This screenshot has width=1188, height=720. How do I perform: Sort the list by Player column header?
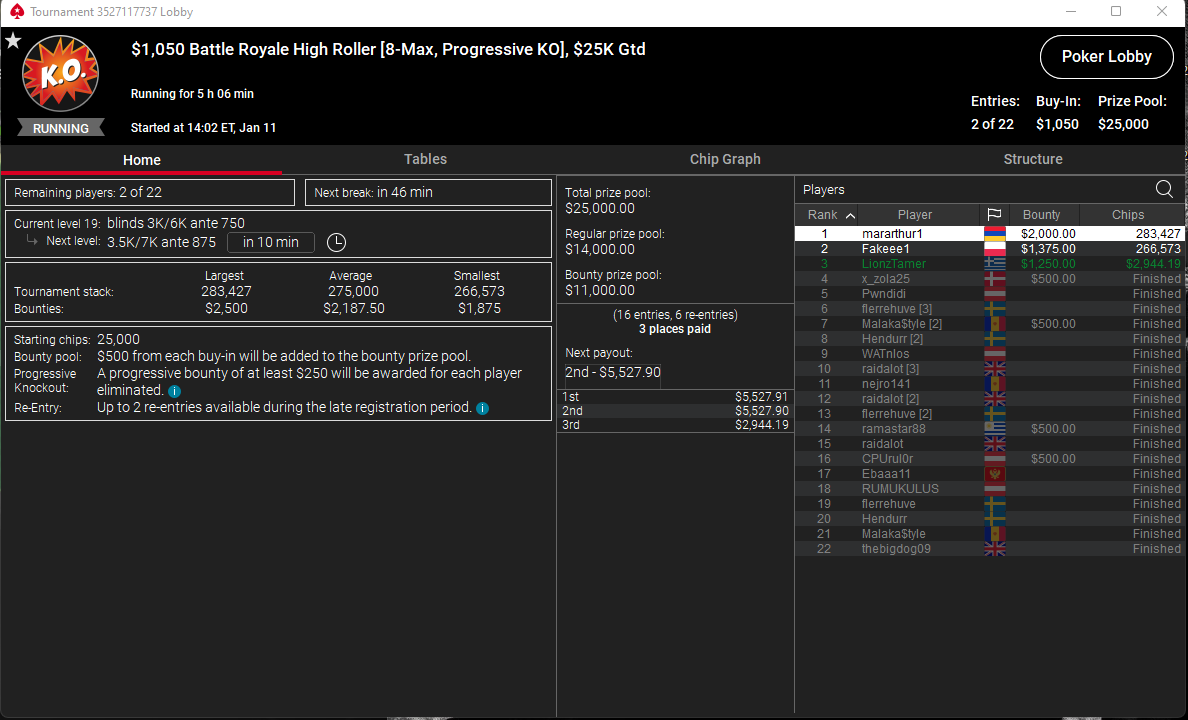point(914,214)
